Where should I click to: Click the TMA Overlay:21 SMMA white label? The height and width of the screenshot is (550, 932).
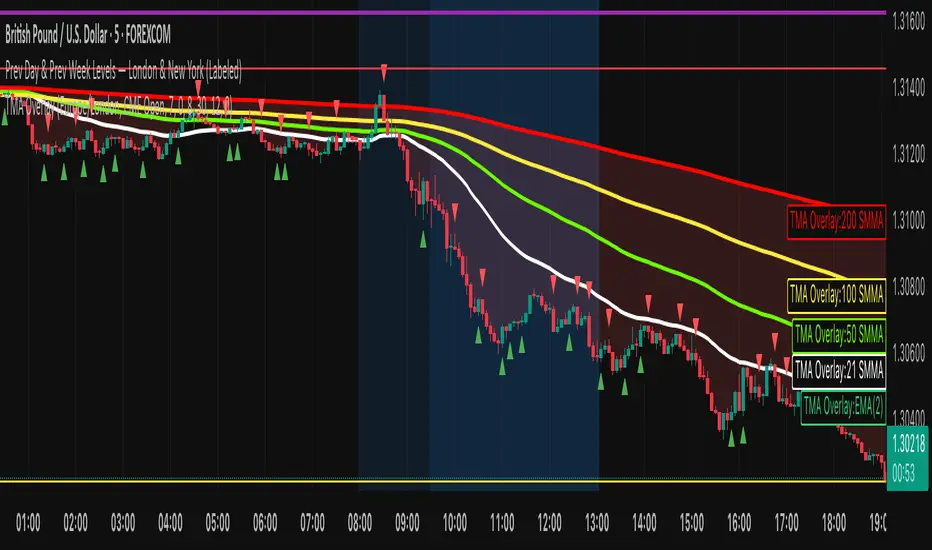pos(839,372)
